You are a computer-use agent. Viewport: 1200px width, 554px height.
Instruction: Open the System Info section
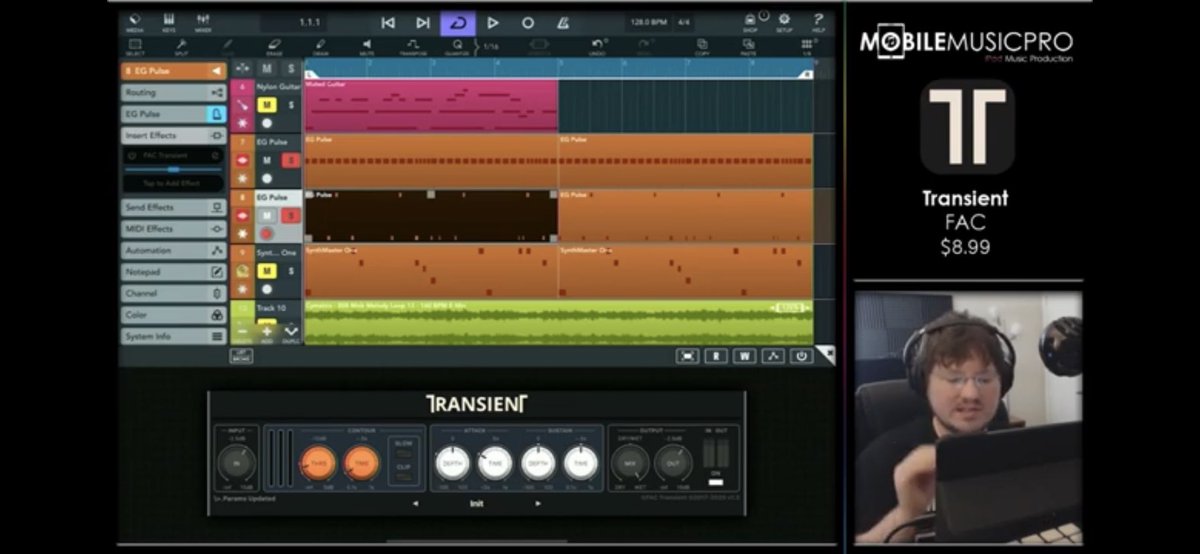(174, 336)
